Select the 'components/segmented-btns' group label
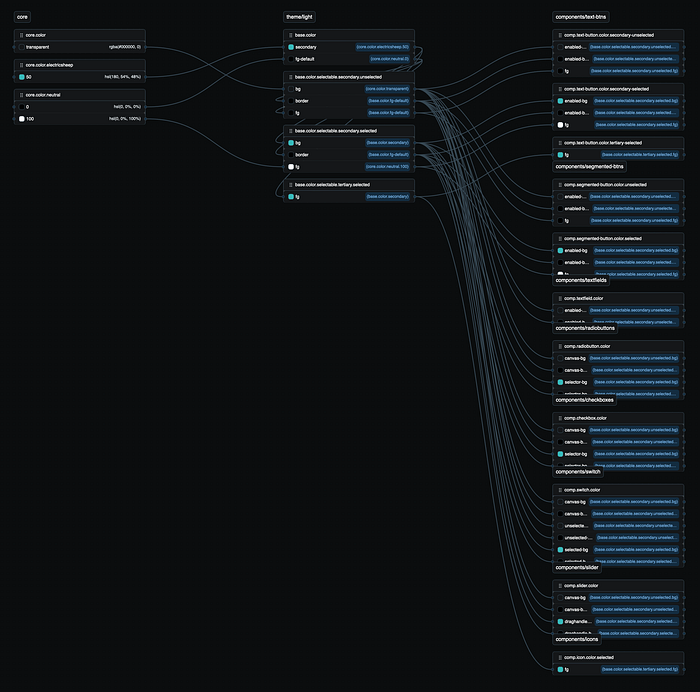The height and width of the screenshot is (692, 700). click(x=589, y=167)
